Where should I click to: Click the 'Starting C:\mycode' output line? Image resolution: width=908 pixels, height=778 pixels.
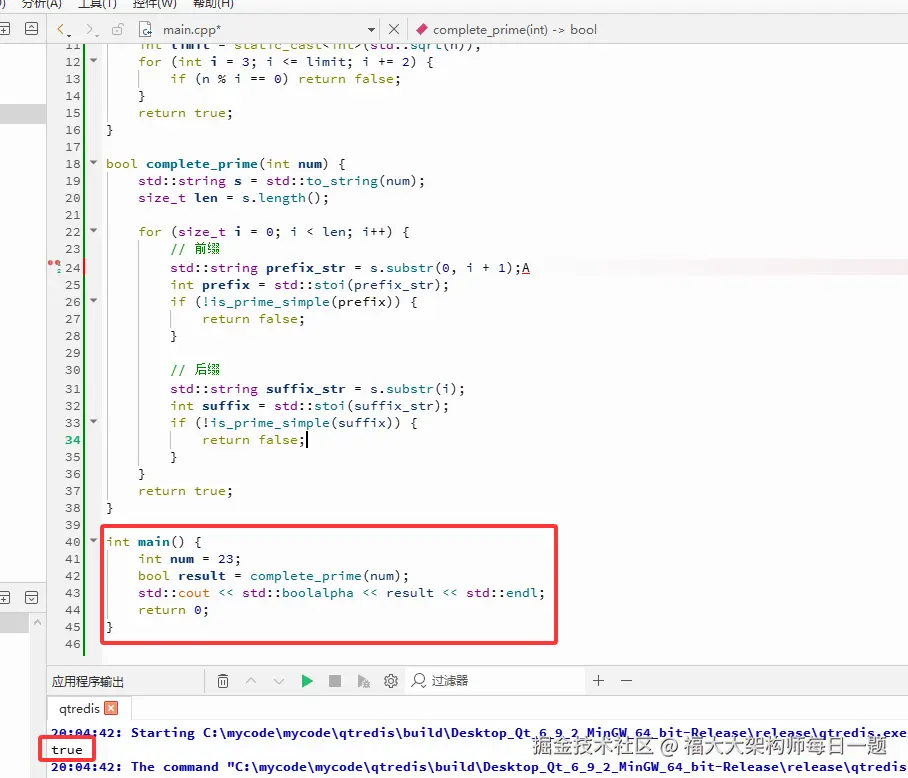click(478, 733)
